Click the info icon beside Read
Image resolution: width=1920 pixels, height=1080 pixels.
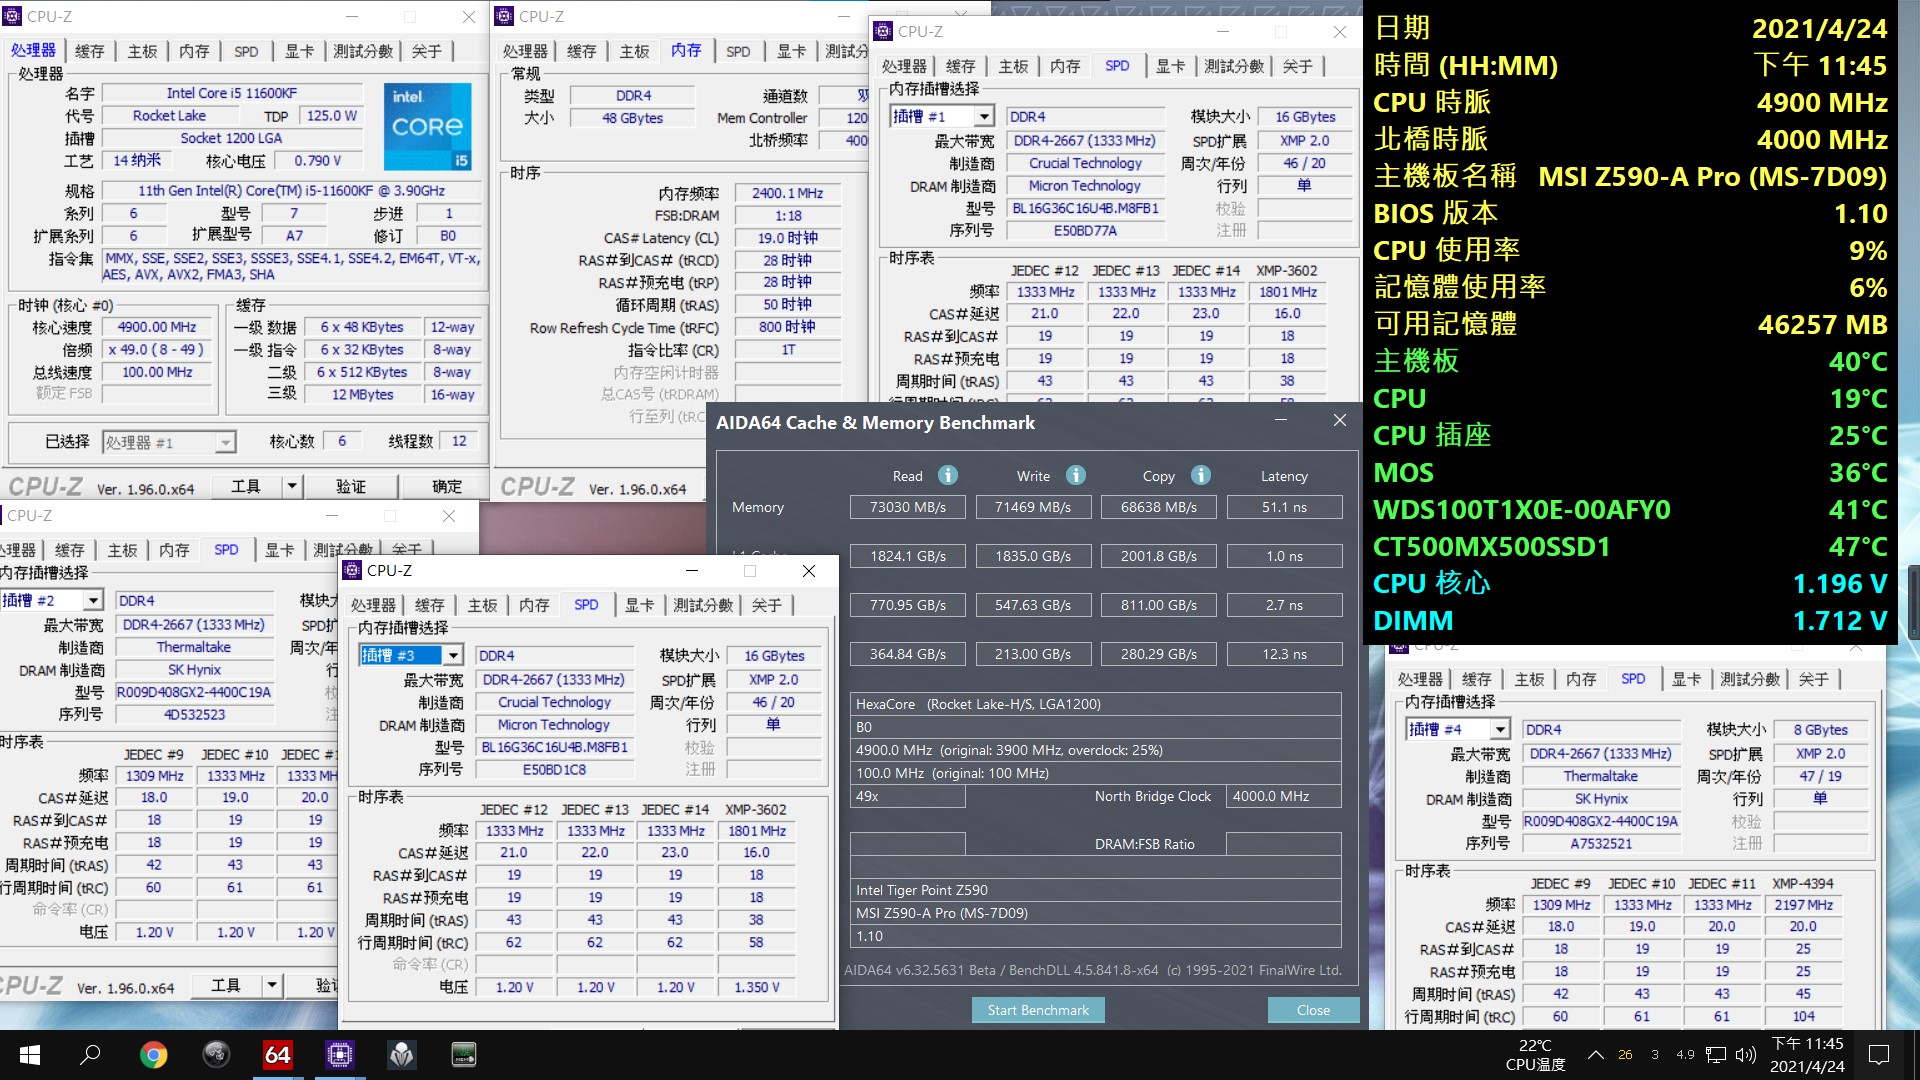point(948,475)
